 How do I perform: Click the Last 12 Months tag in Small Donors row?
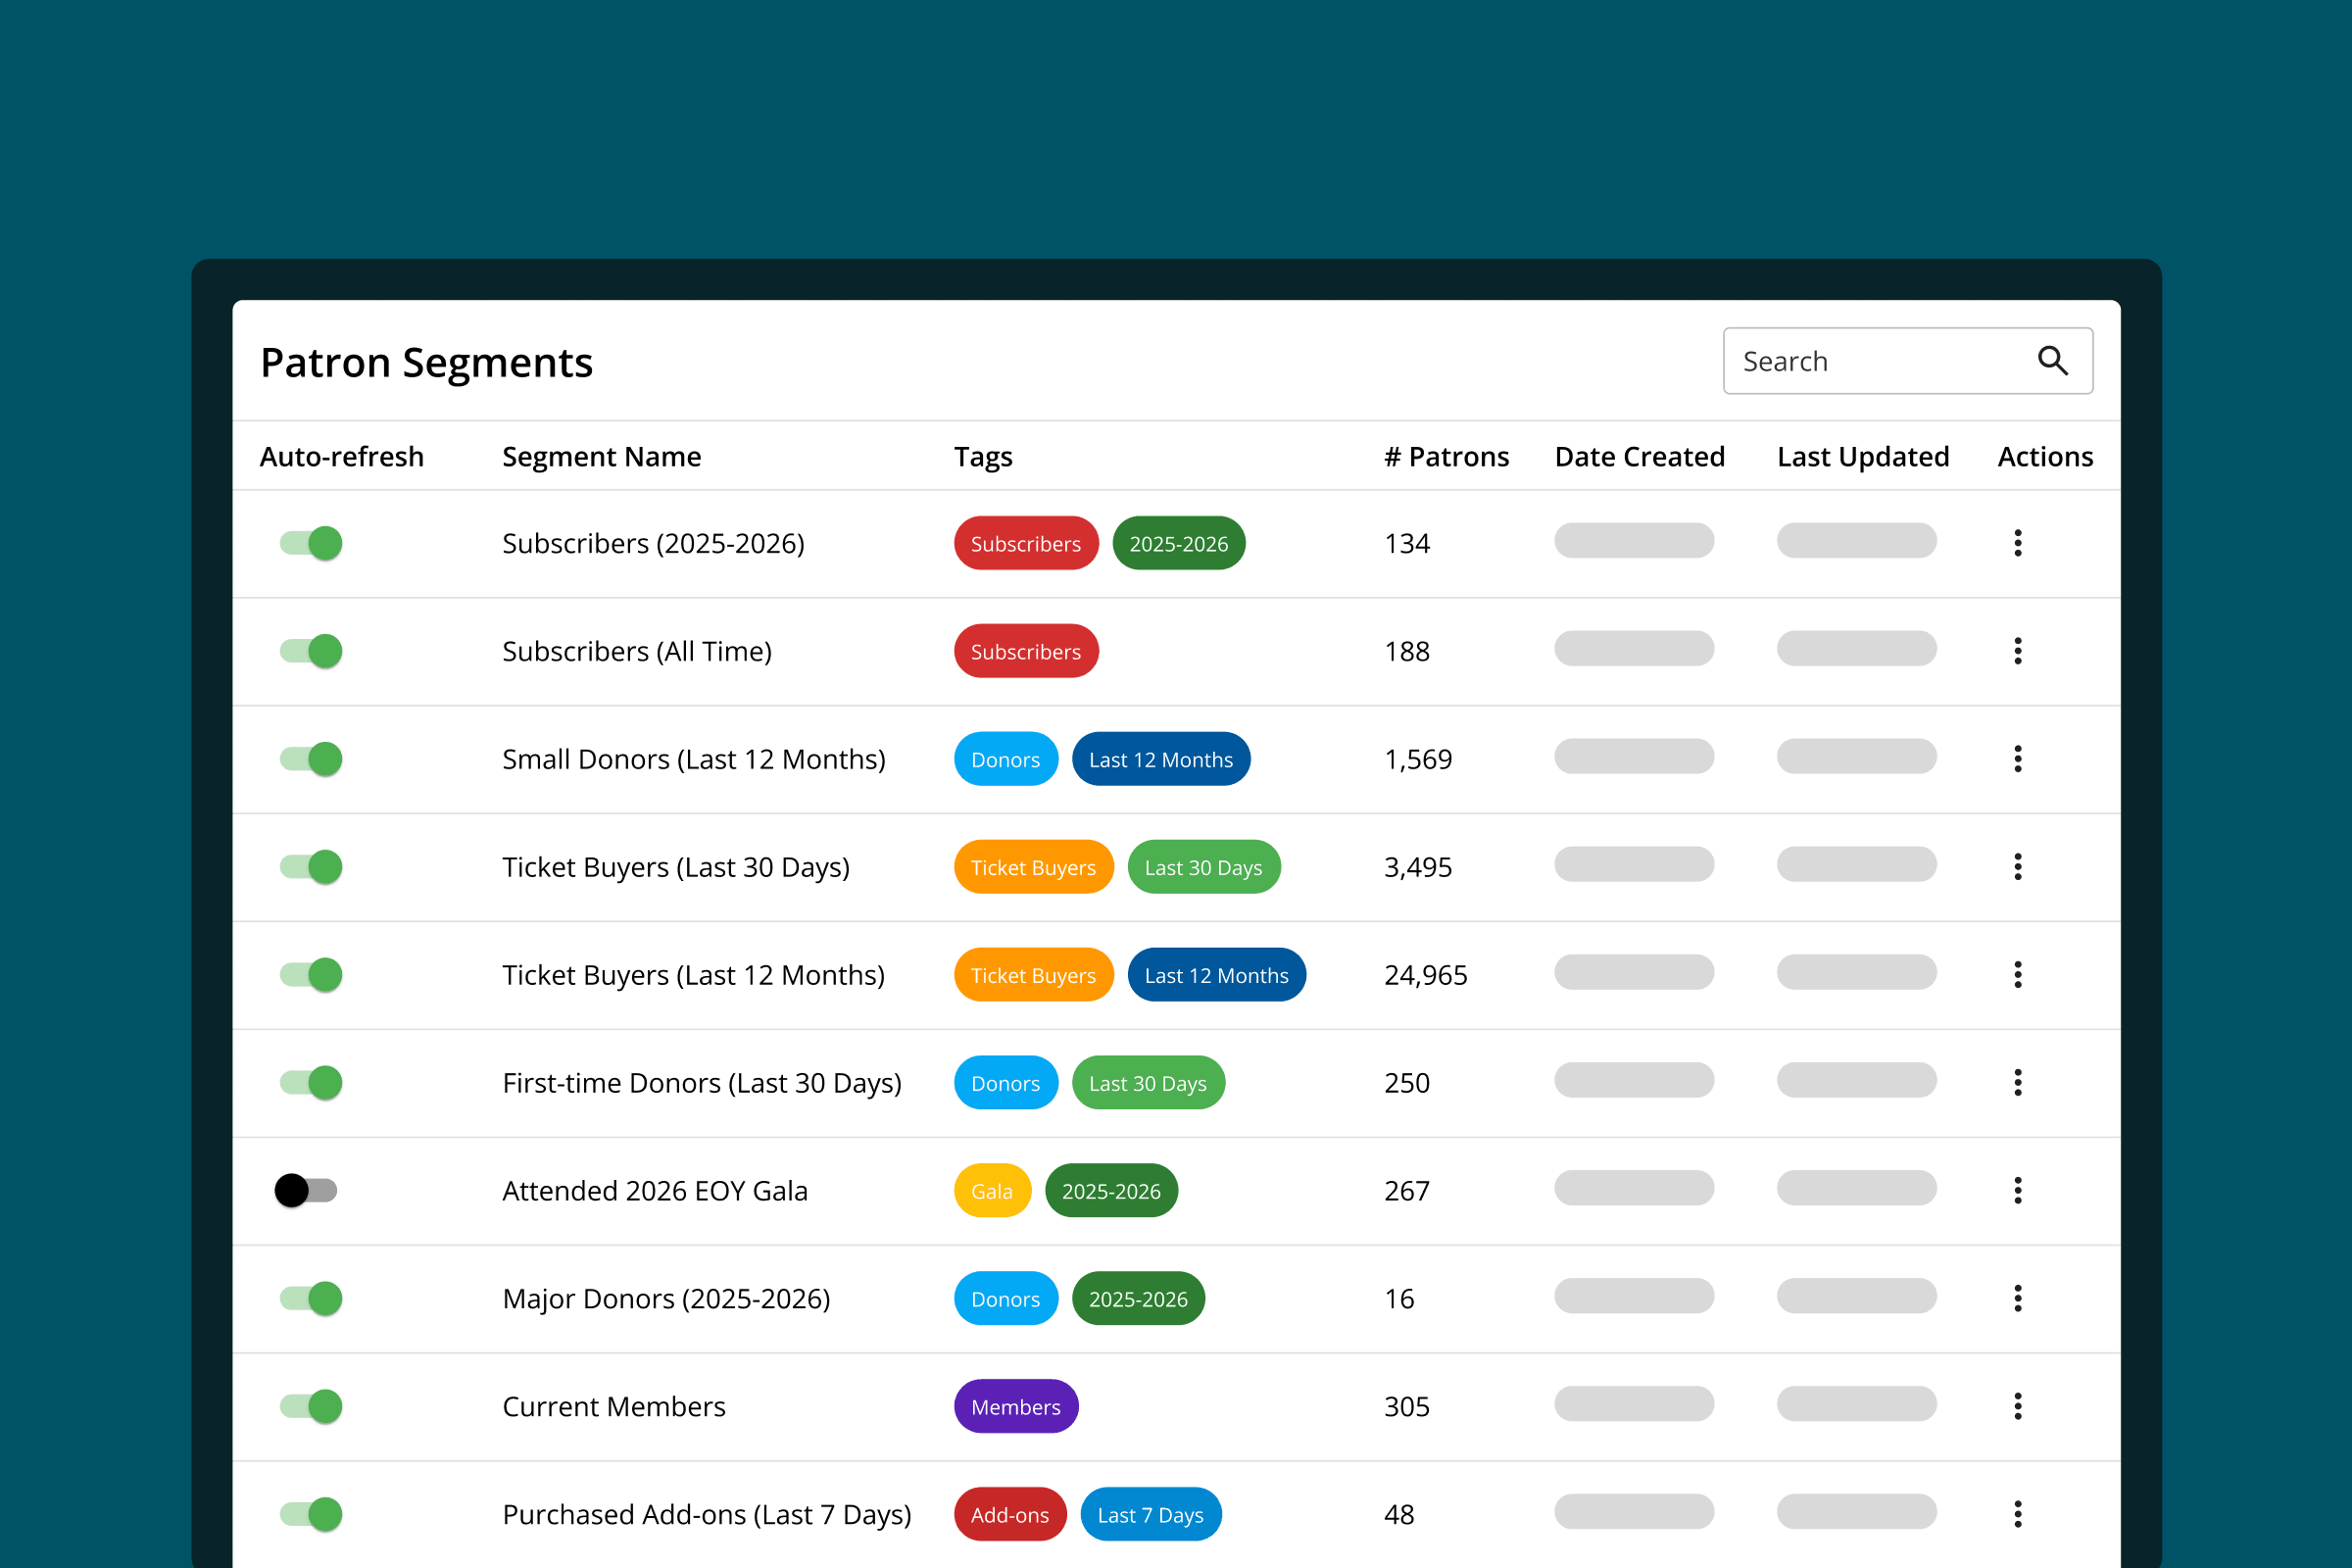click(1161, 759)
